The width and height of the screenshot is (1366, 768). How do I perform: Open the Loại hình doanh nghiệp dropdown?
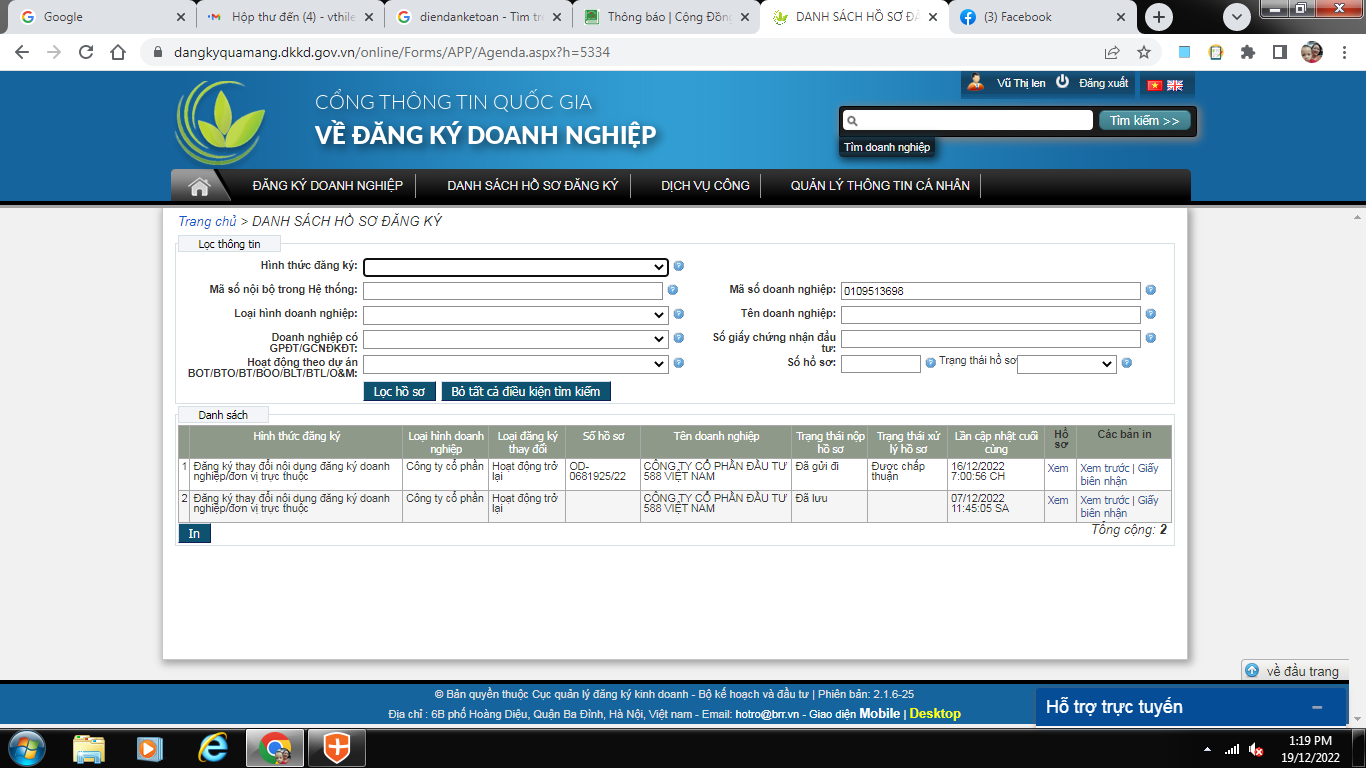point(515,315)
